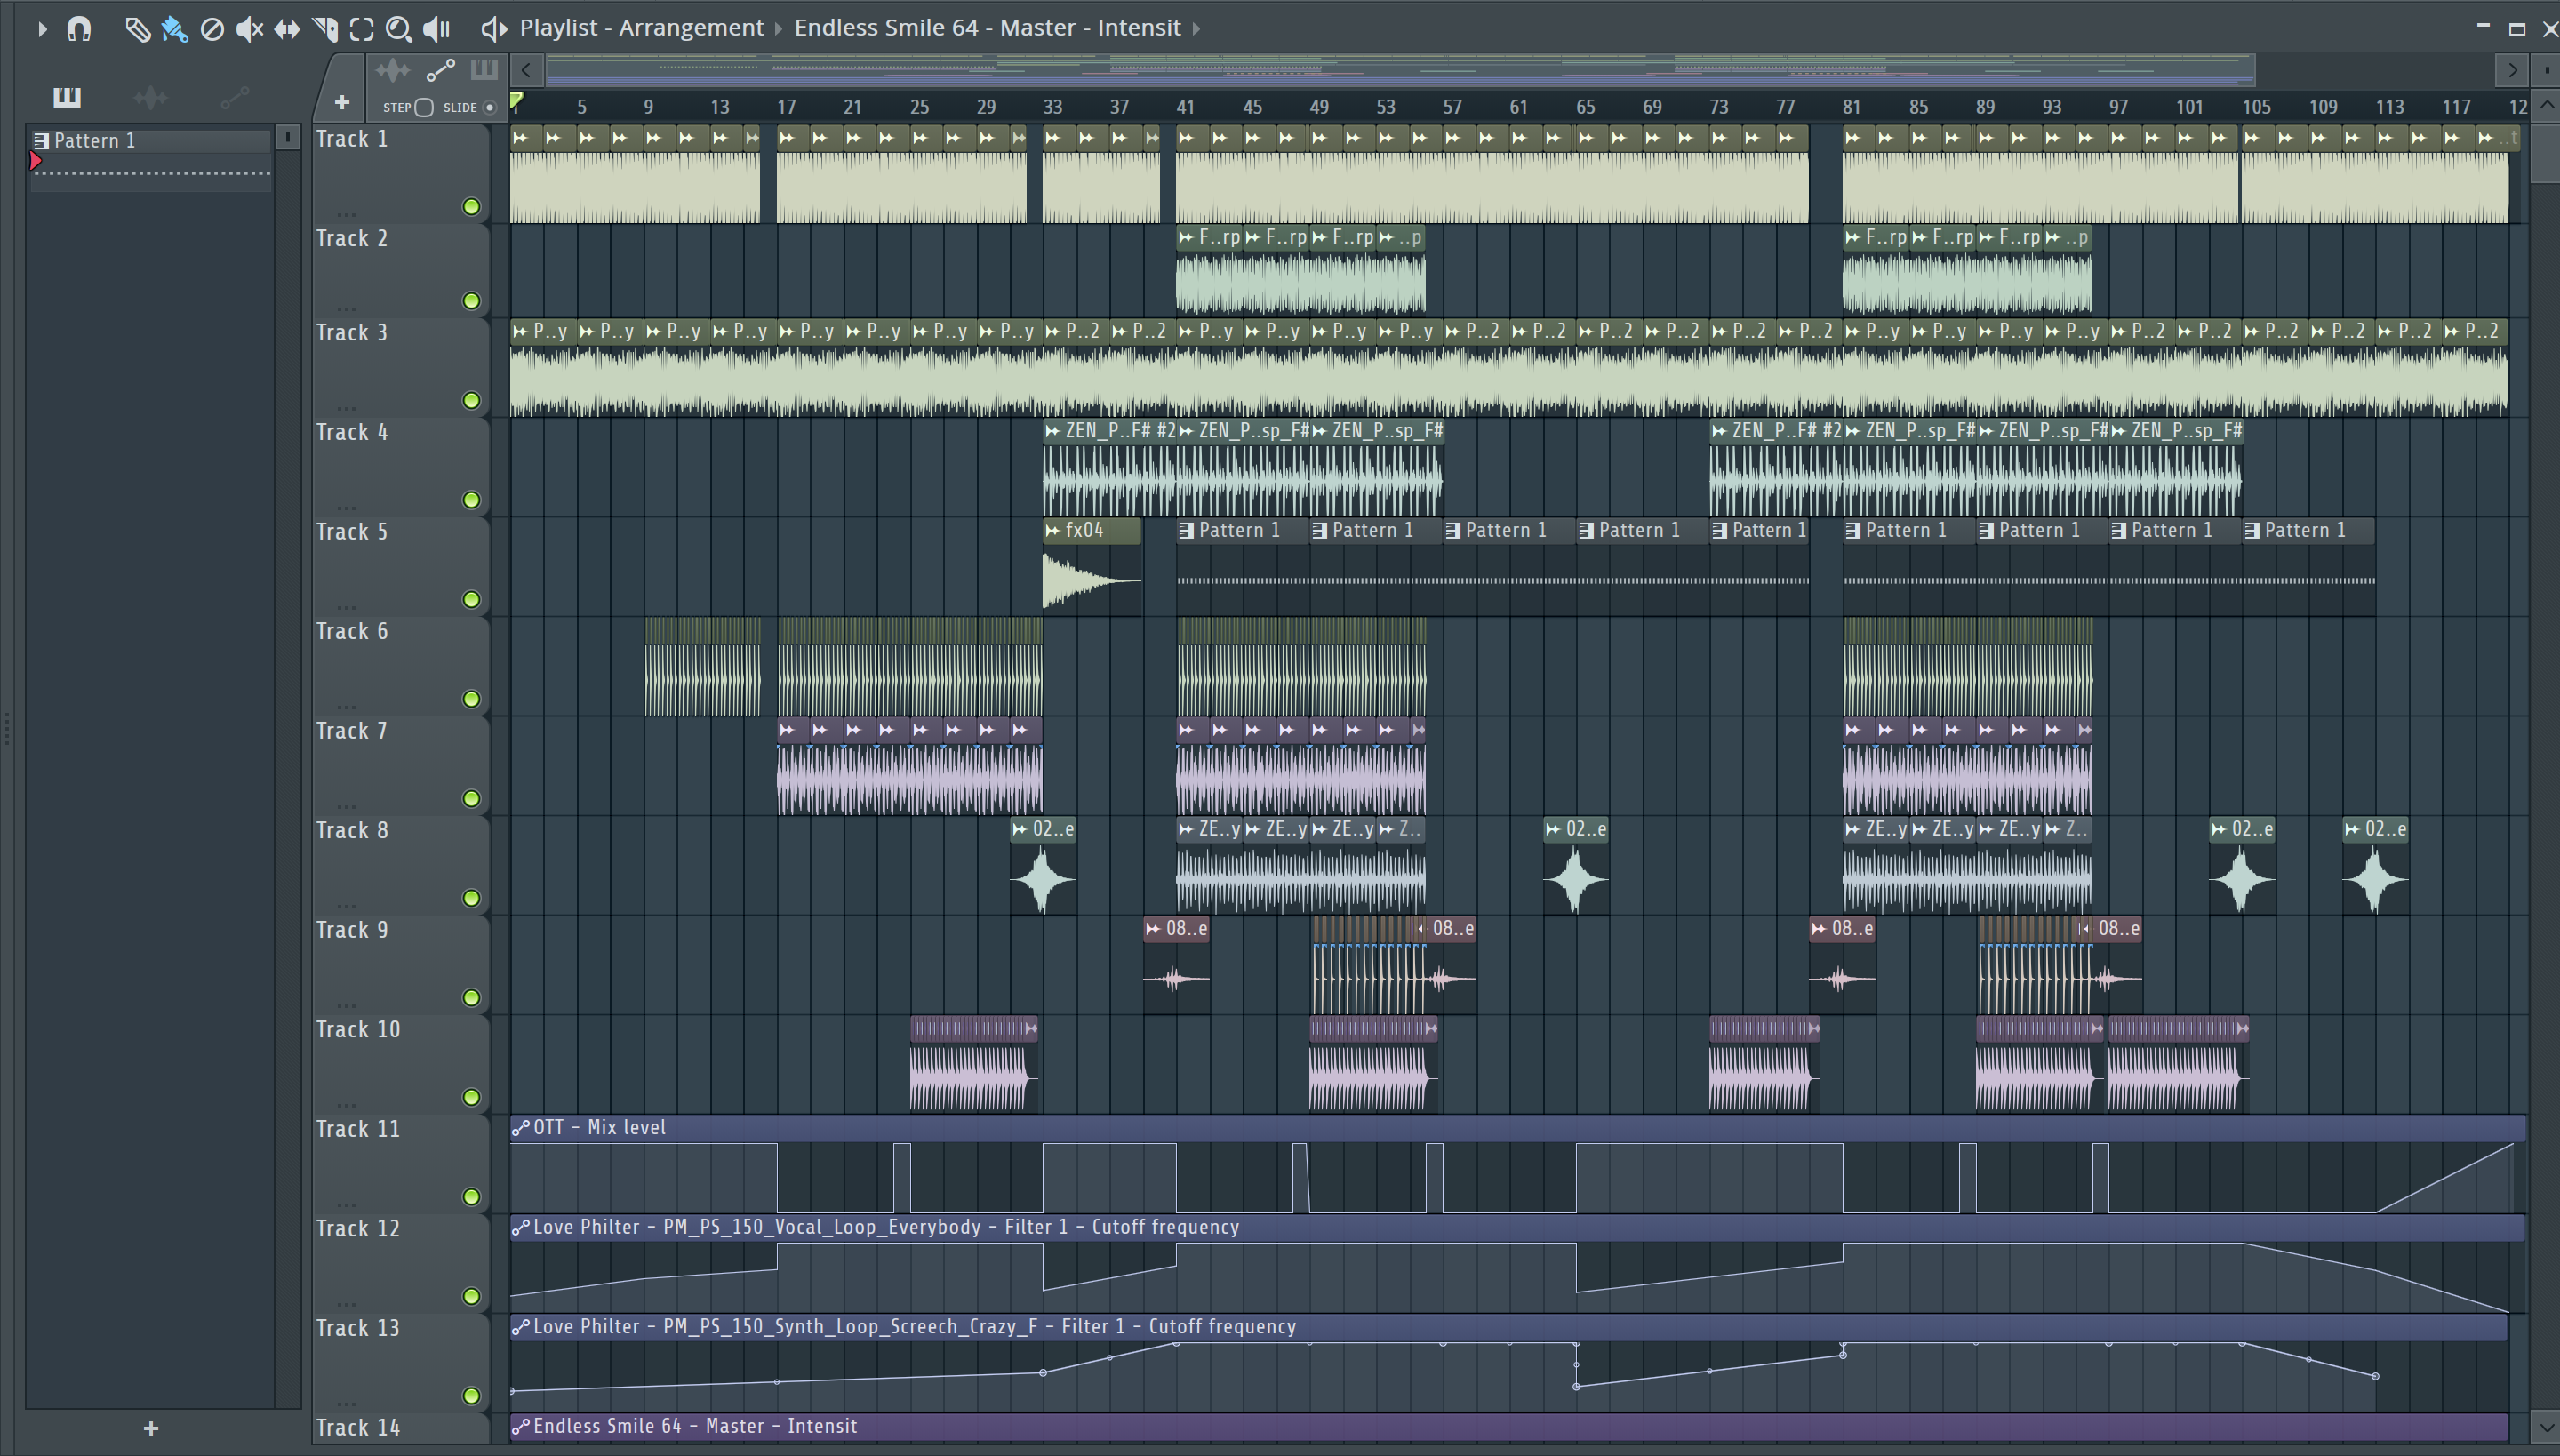This screenshot has height=1456, width=2560.
Task: Mute Track 9 via its green LED
Action: tap(471, 998)
